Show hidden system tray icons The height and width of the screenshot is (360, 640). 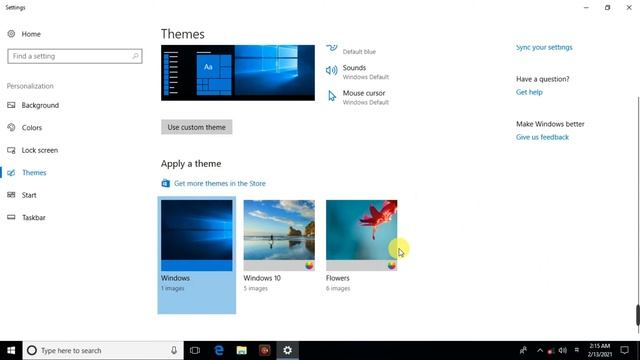click(x=540, y=350)
